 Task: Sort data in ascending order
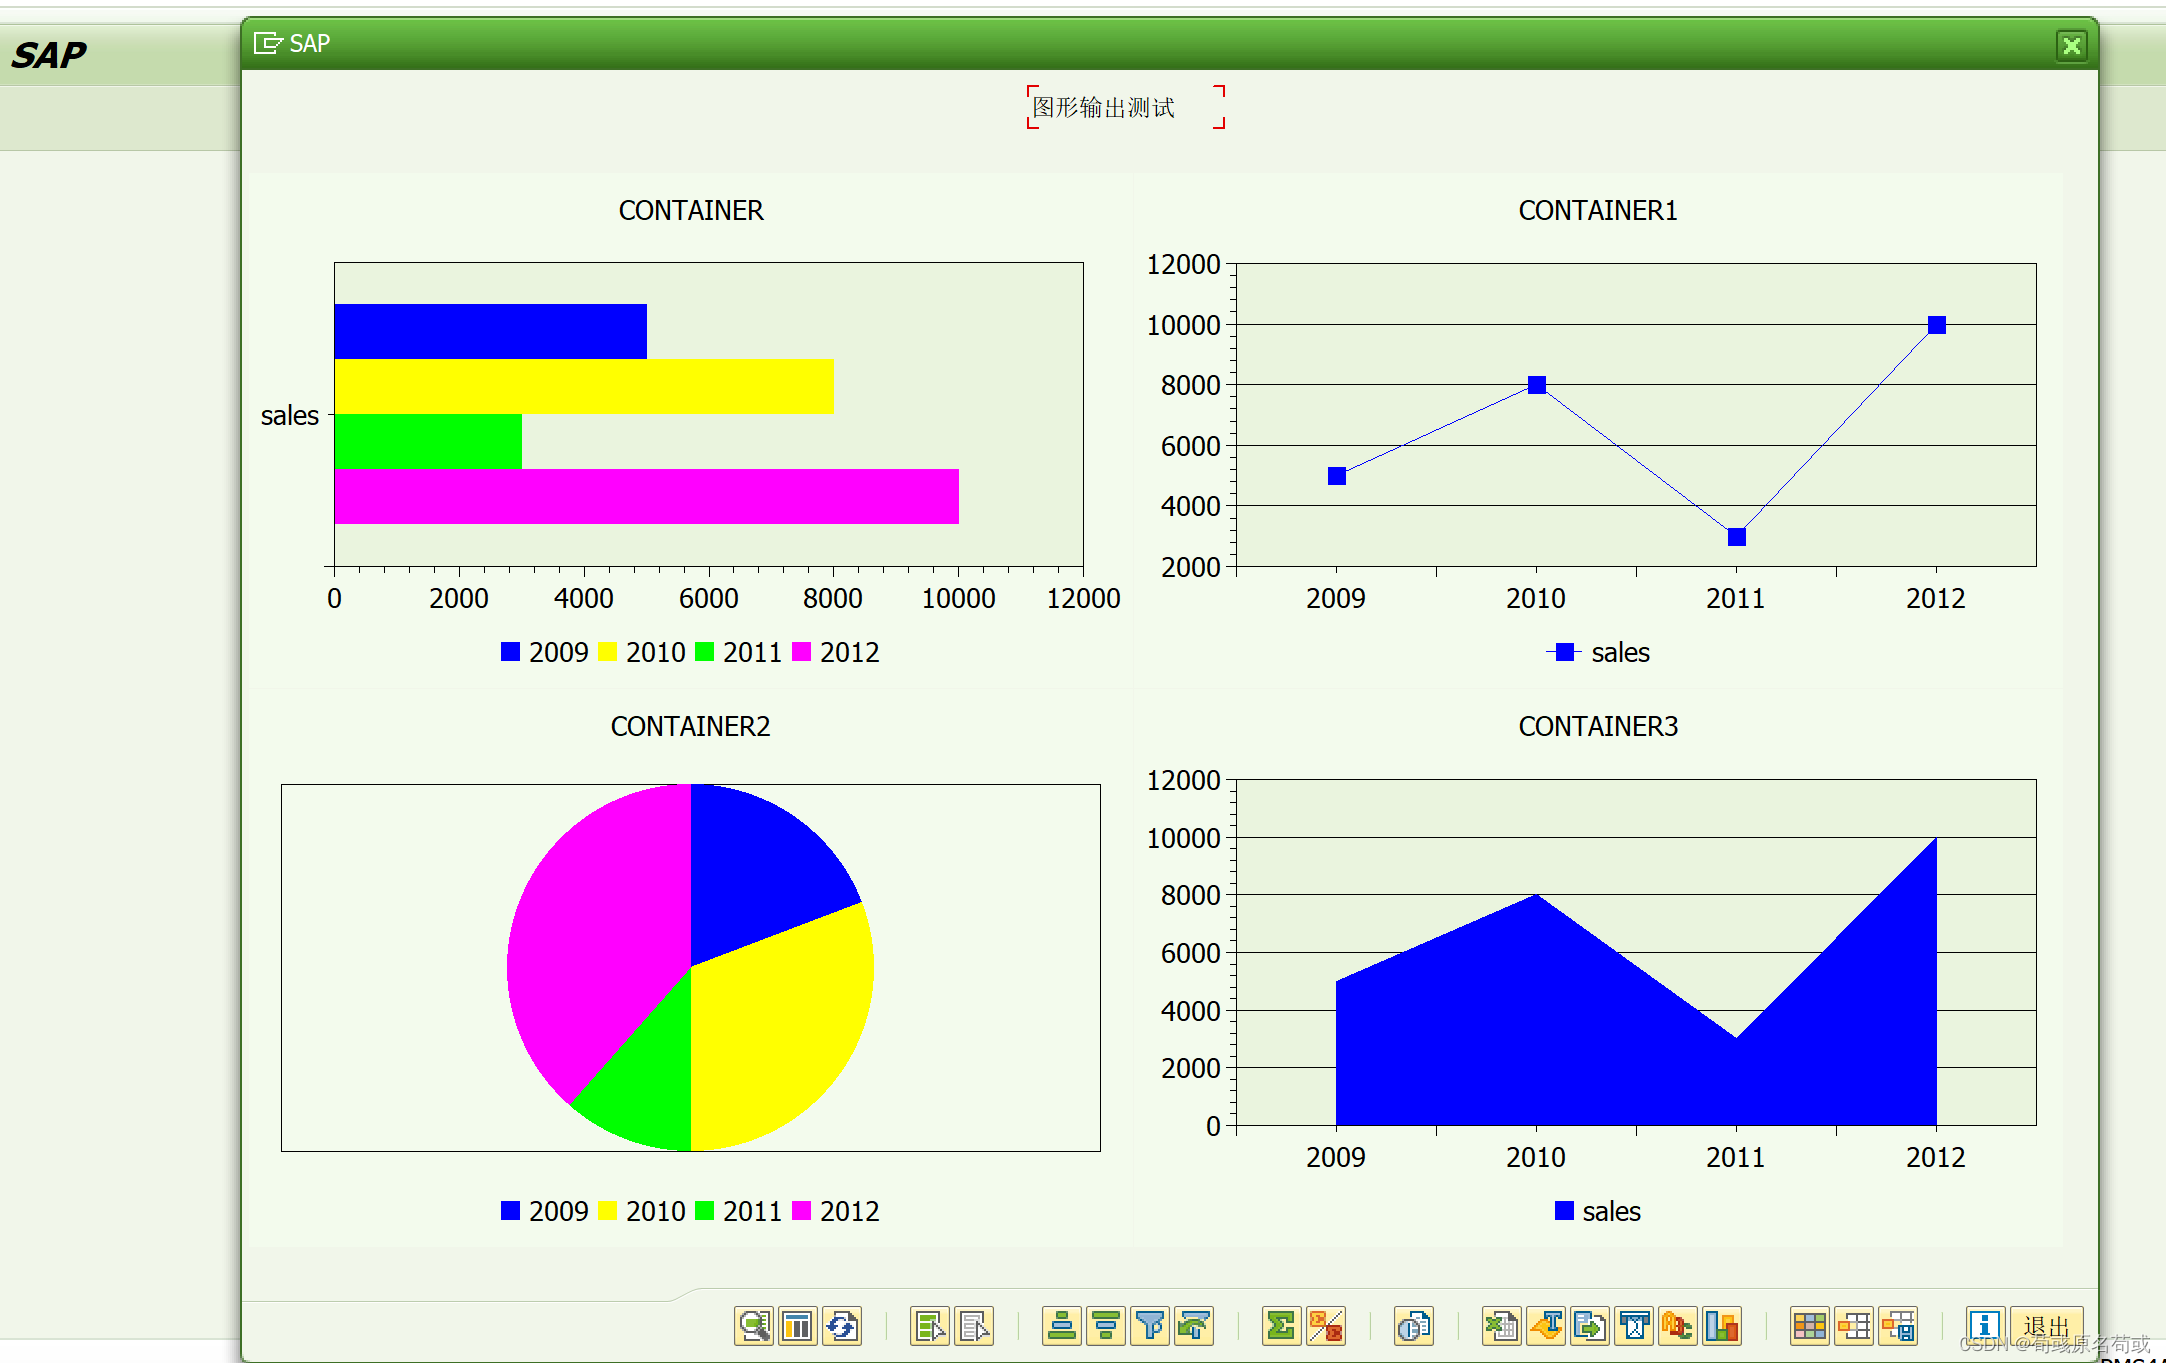pyautogui.click(x=1060, y=1327)
